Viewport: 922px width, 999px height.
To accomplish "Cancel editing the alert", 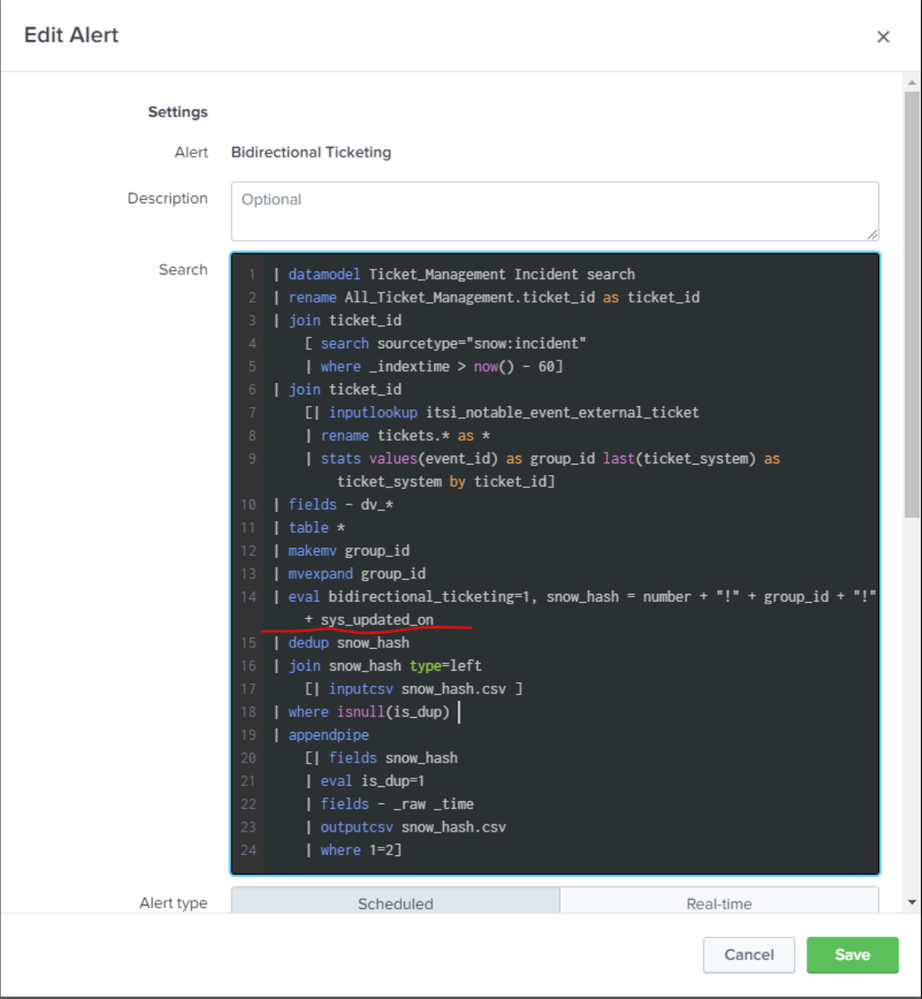I will point(749,954).
